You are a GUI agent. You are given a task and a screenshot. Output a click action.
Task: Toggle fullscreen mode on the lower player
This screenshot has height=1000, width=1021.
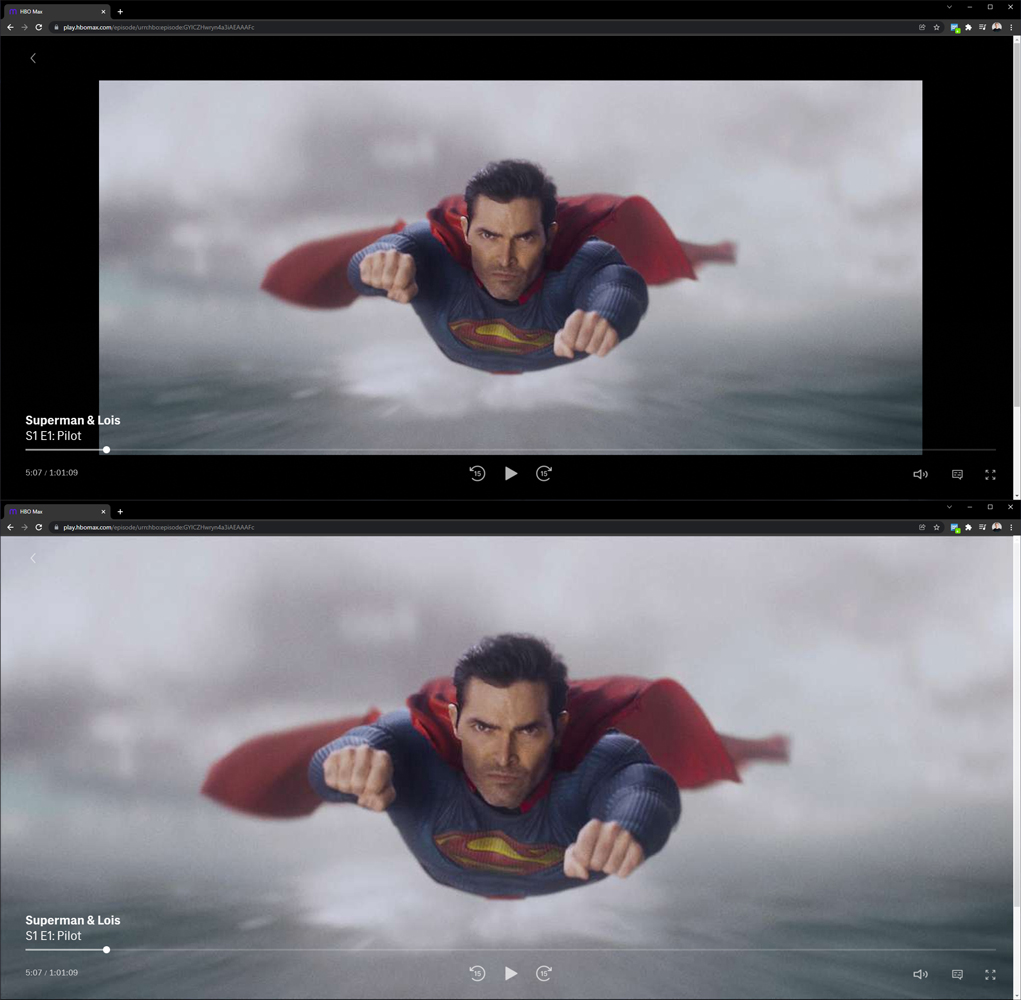coord(990,973)
